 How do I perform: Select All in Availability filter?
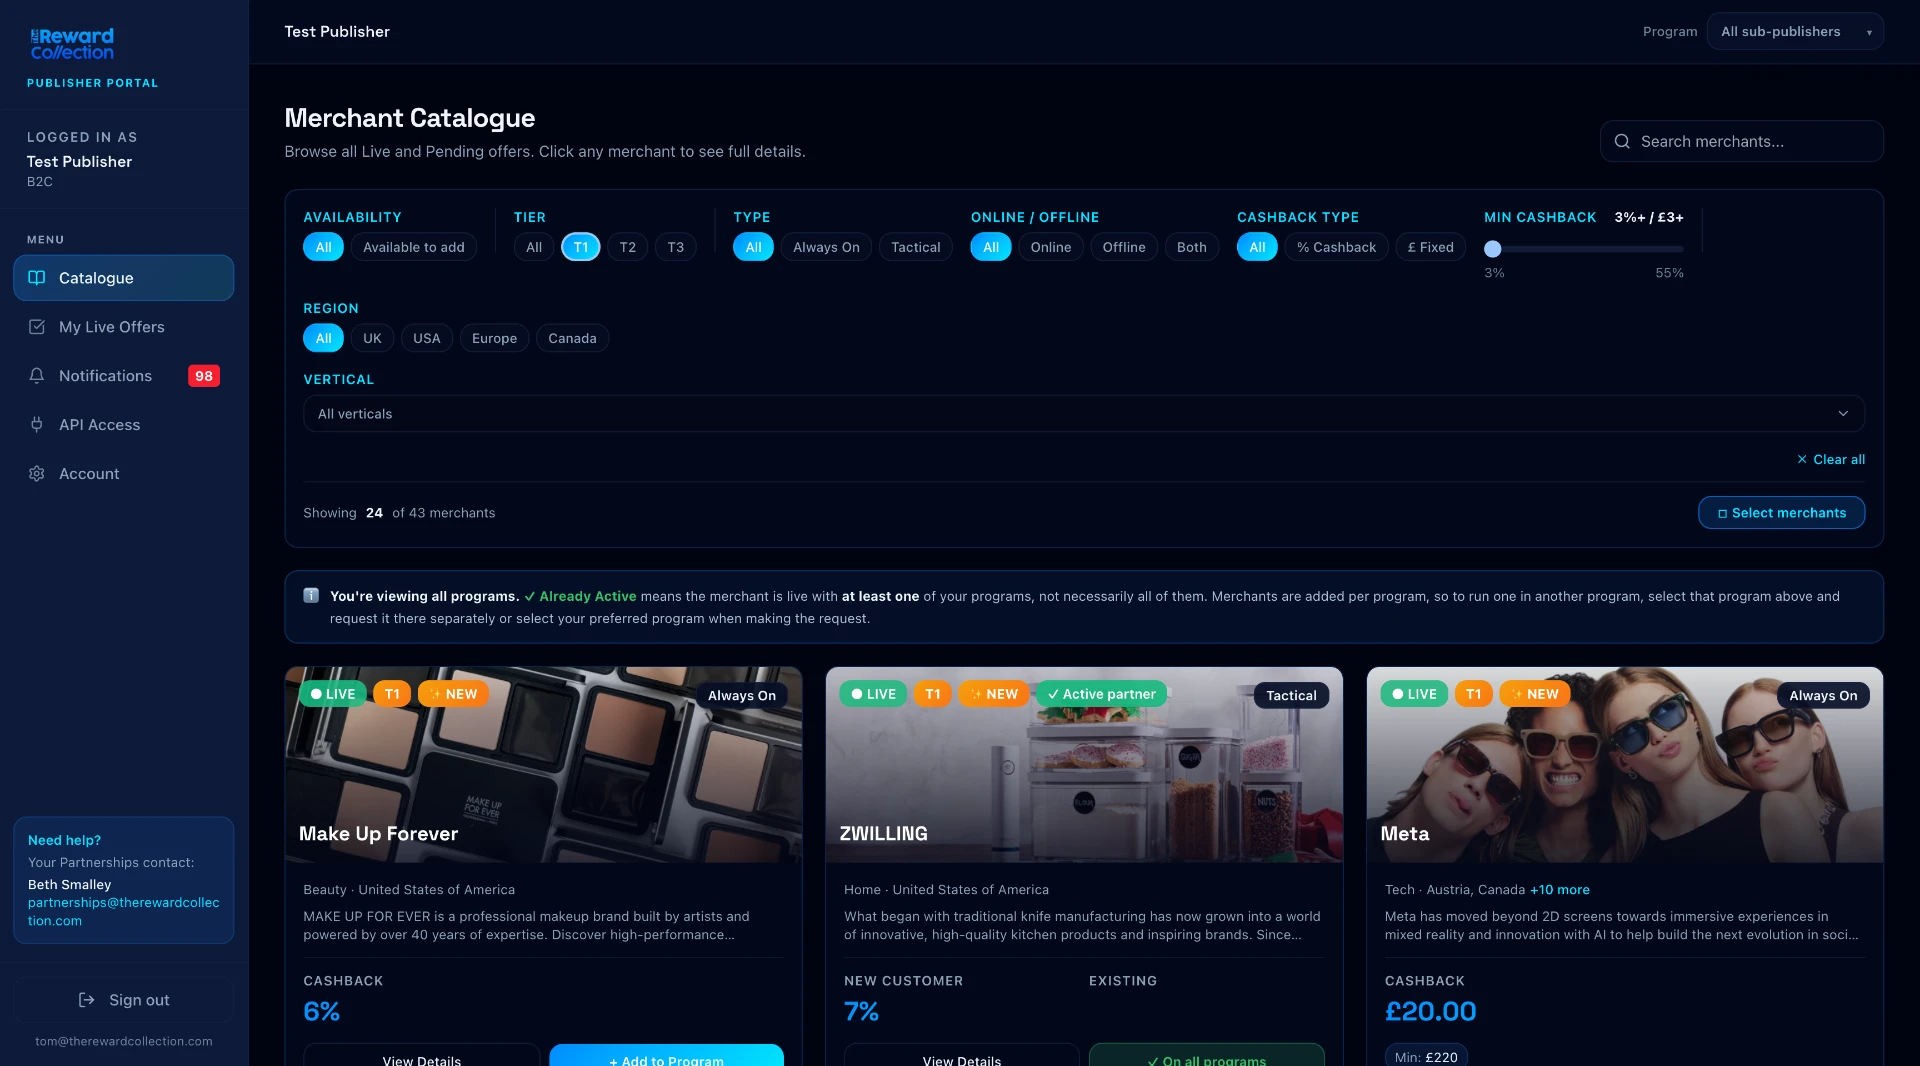point(323,247)
